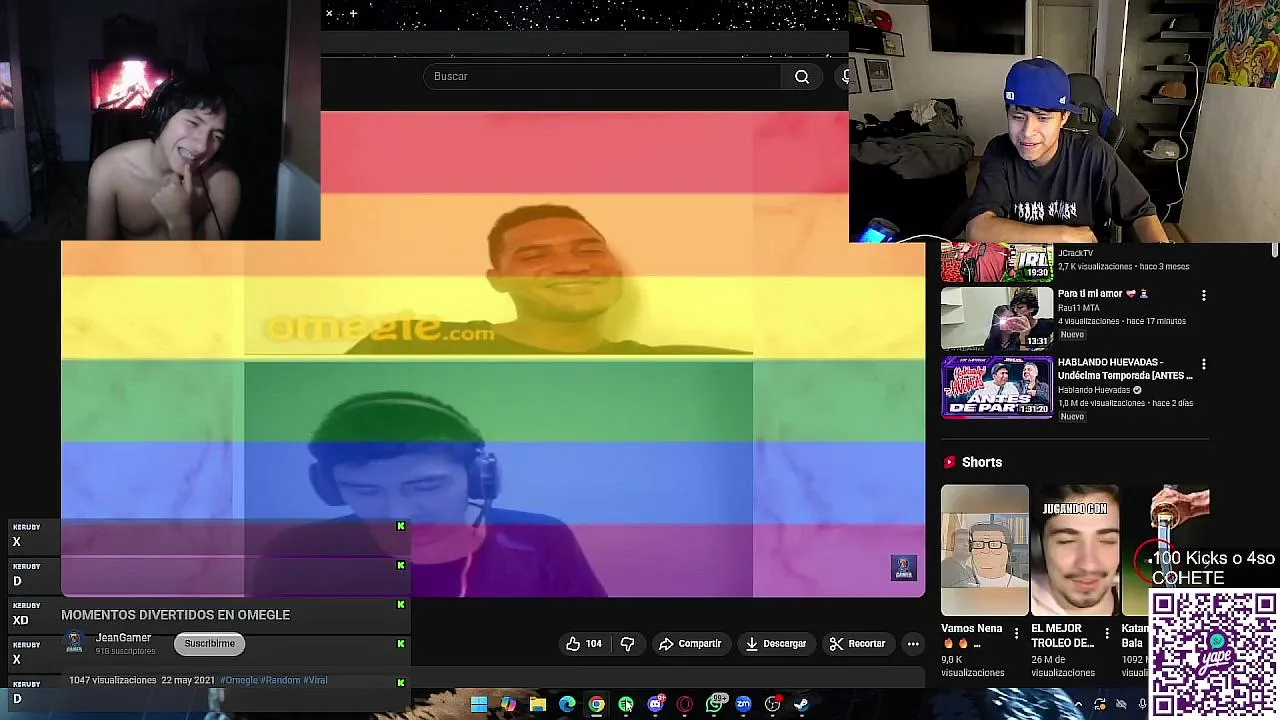
Task: Click the #Viral hashtag
Action: [x=316, y=680]
